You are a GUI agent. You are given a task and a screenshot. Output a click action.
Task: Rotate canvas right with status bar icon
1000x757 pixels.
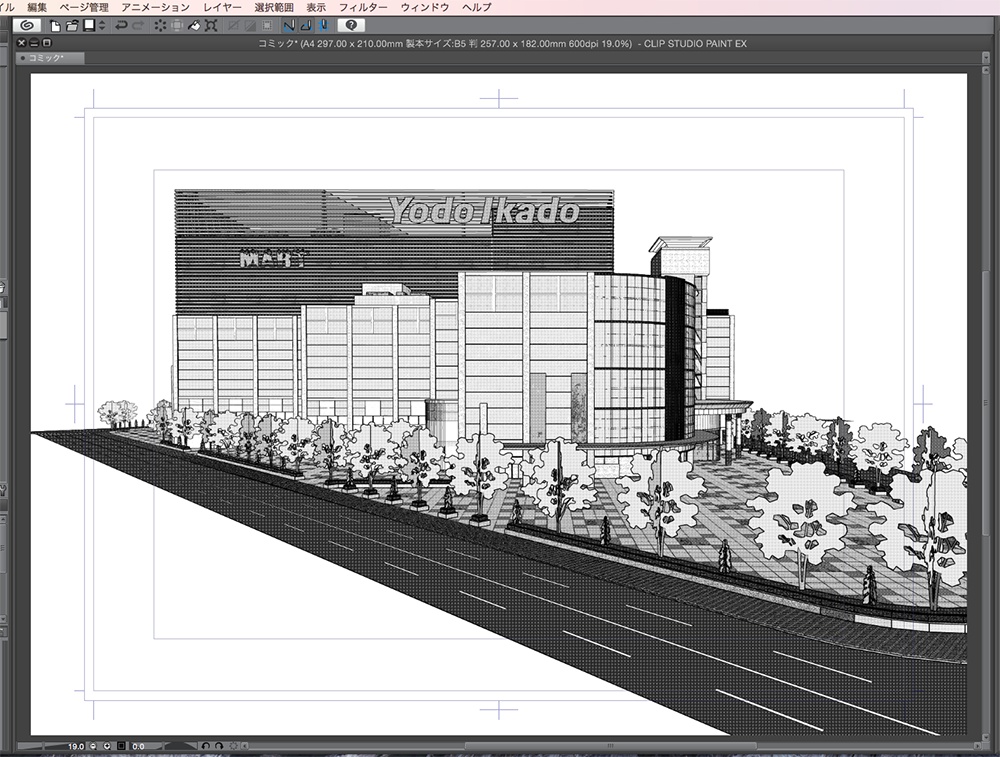coord(219,746)
